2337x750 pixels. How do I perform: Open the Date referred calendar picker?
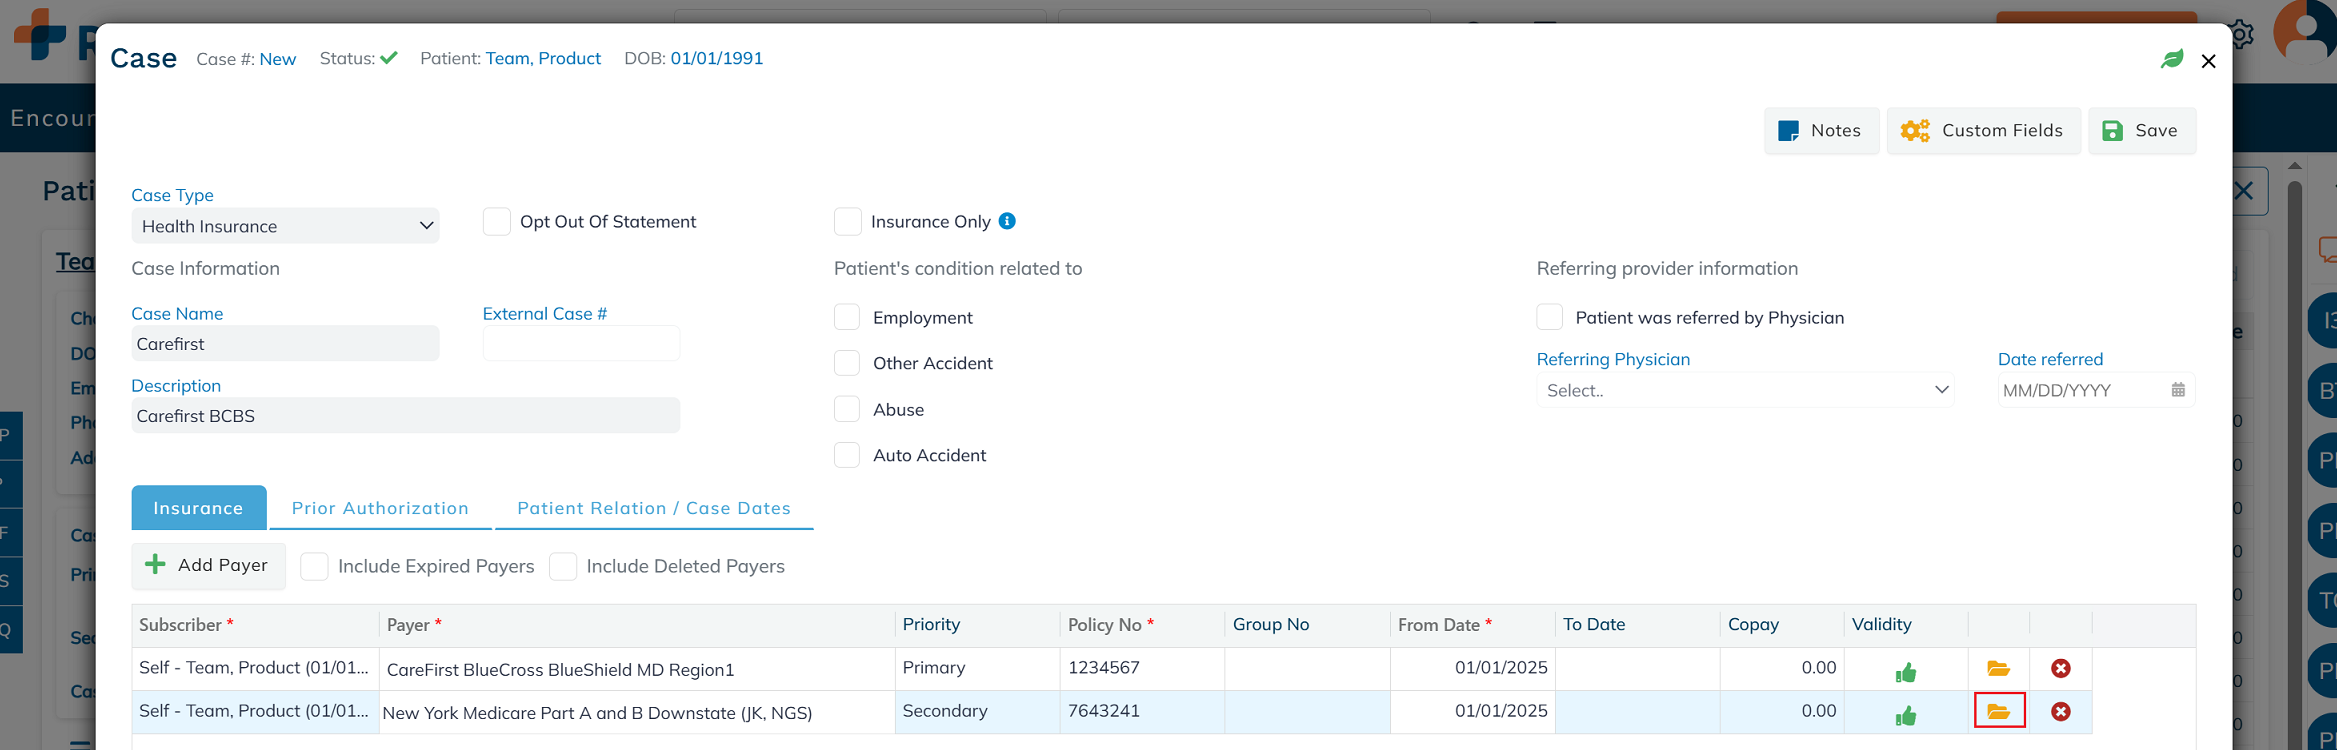tap(2177, 390)
